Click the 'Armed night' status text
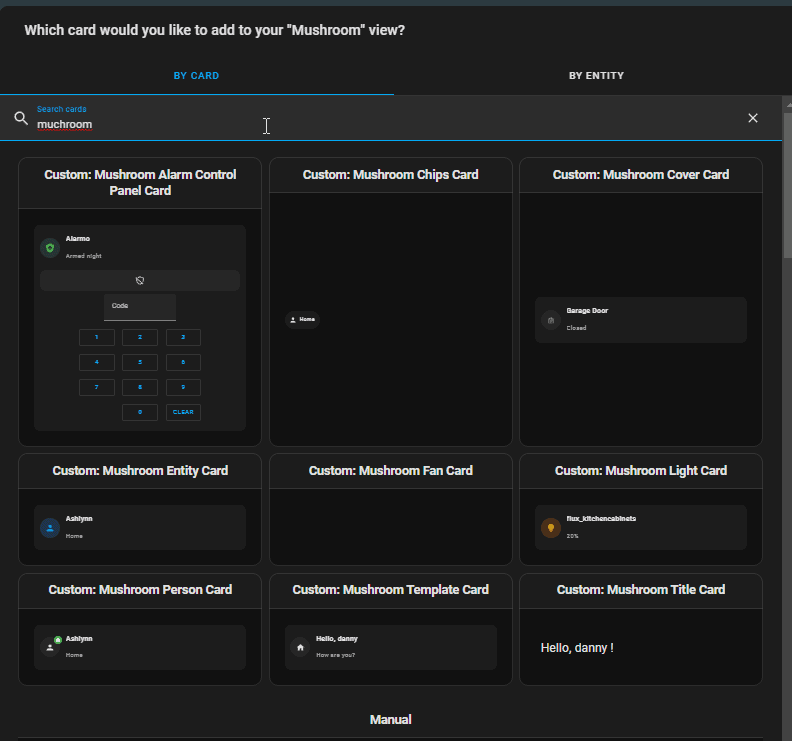This screenshot has height=741, width=792. point(83,256)
